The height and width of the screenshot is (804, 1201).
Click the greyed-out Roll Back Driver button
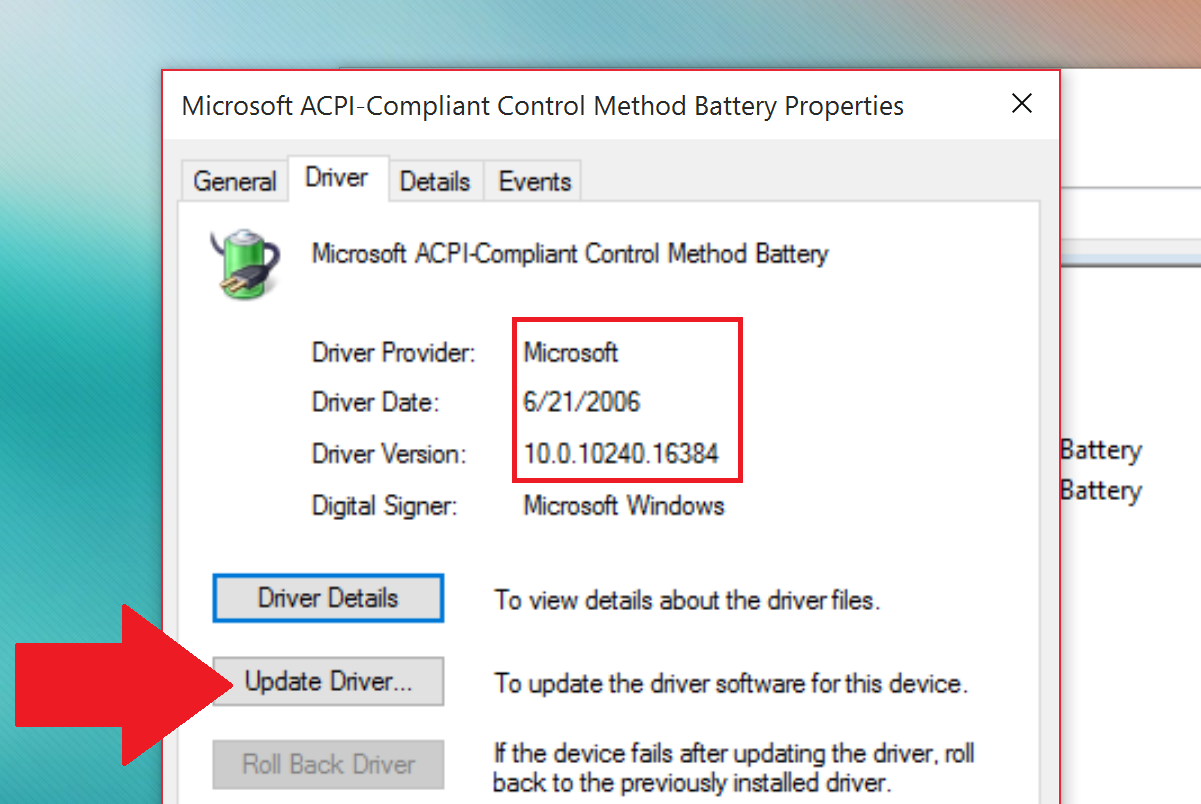[x=328, y=765]
